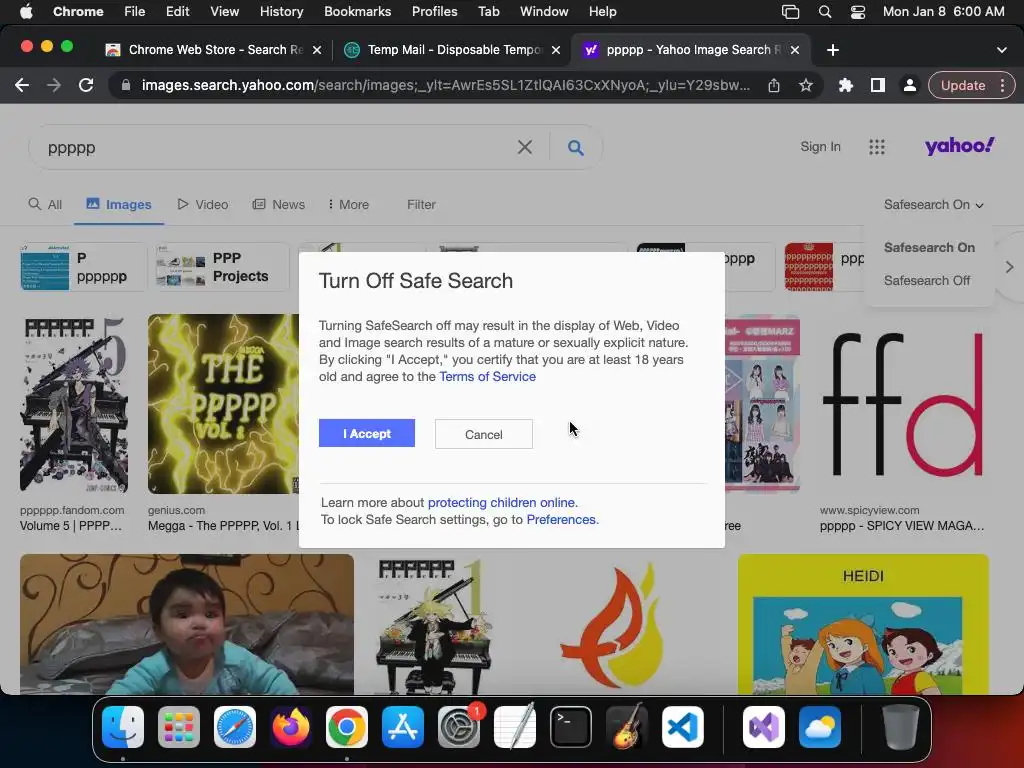
Task: Open Visual Studio Code from the dock
Action: (x=683, y=727)
